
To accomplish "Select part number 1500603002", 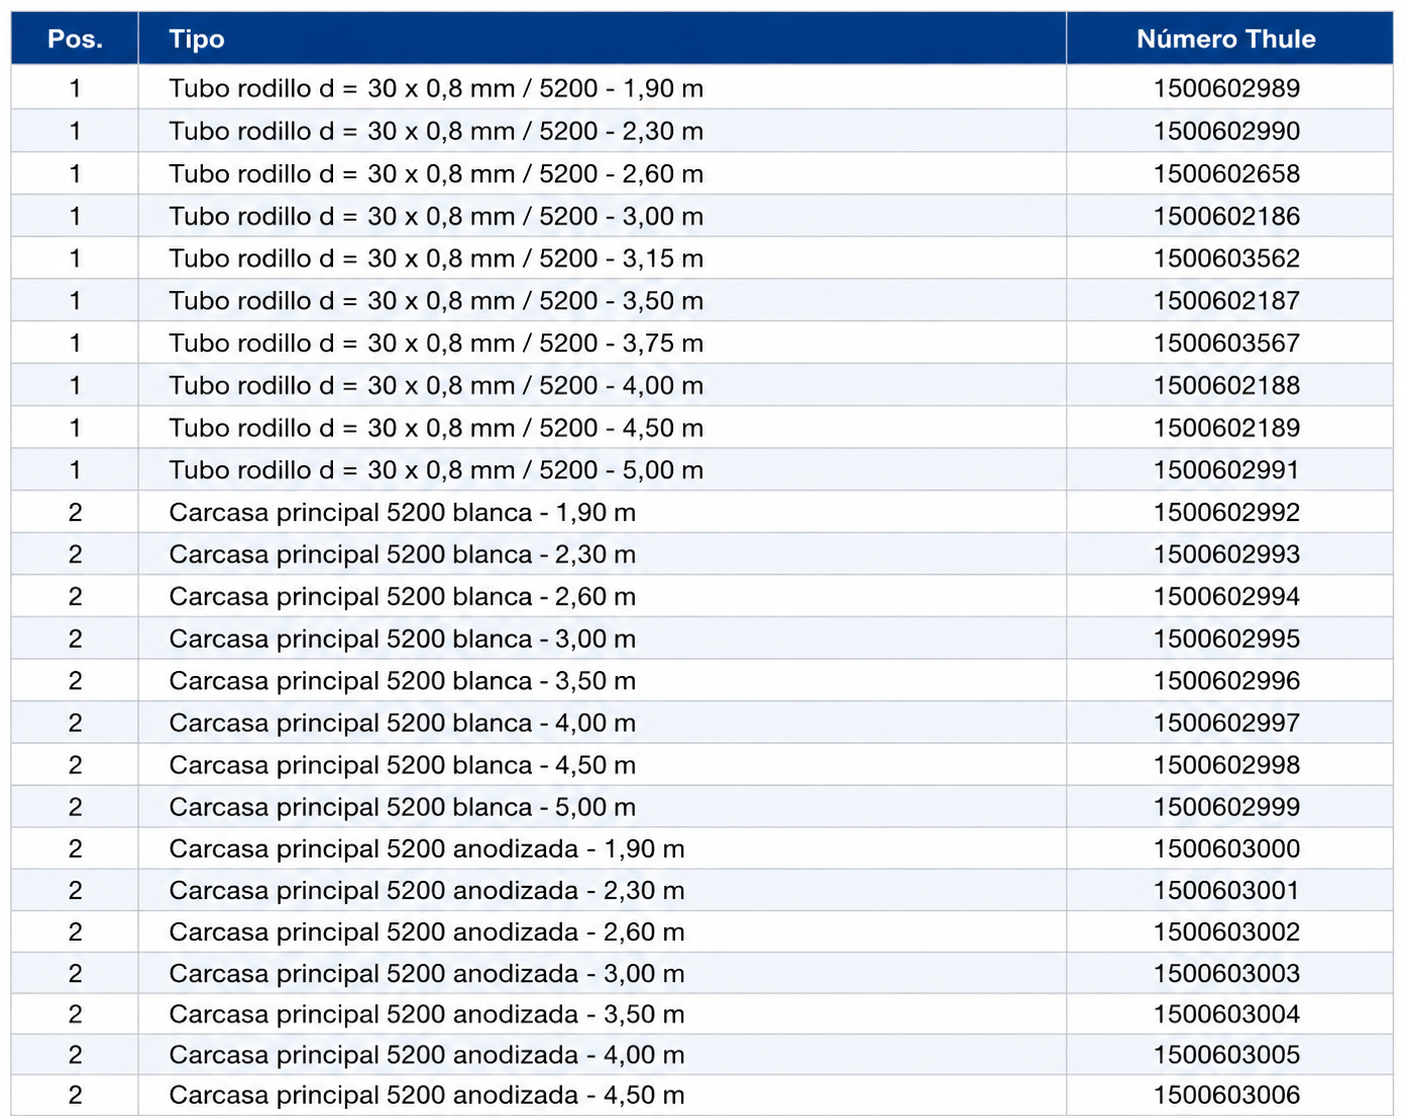I will tap(1227, 931).
